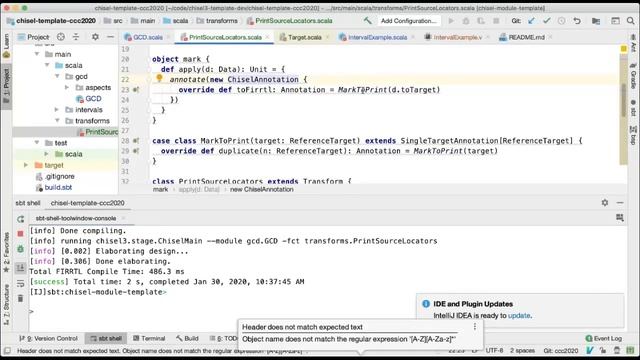Click the gutter marker on line 29

pos(136,151)
